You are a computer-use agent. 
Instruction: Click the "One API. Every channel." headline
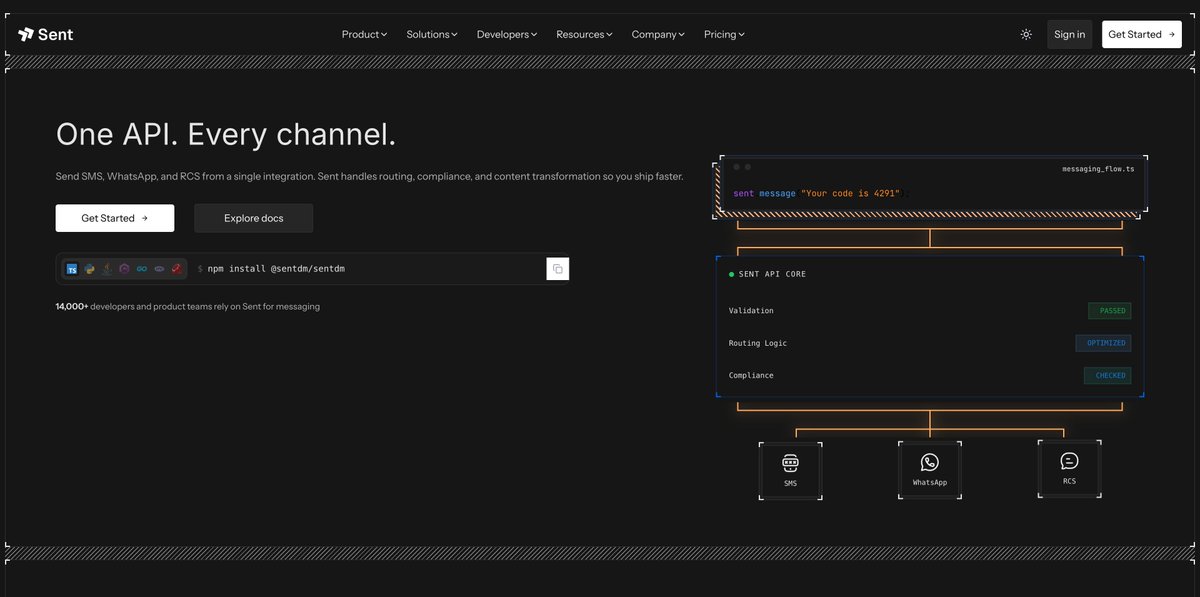pyautogui.click(x=226, y=134)
